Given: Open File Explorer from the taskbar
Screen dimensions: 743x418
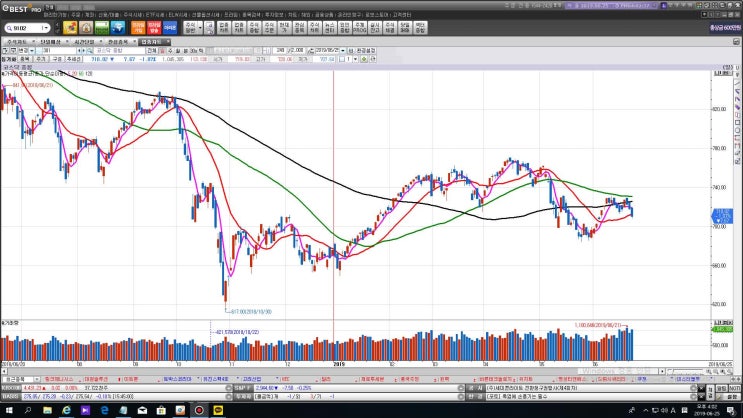Looking at the screenshot, I should (47, 410).
